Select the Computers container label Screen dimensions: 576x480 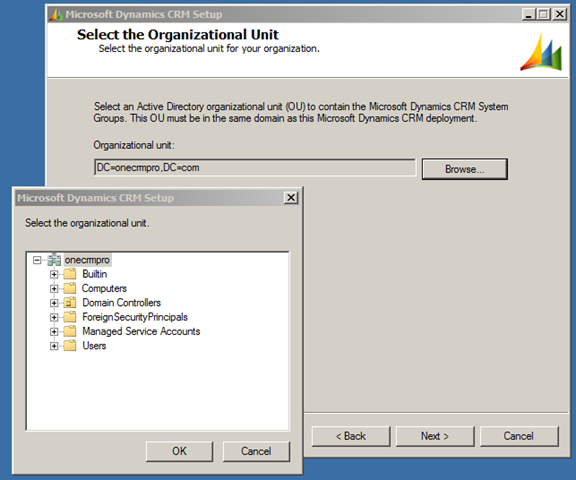tap(104, 288)
